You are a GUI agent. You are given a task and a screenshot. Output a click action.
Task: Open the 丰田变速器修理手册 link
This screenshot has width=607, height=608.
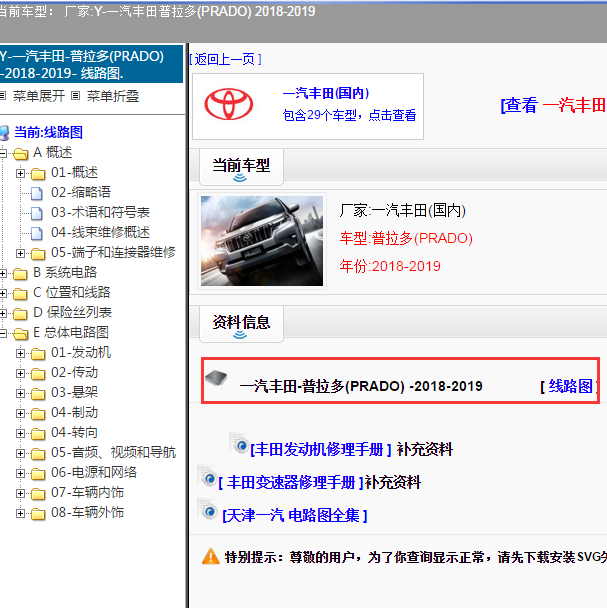coord(291,483)
